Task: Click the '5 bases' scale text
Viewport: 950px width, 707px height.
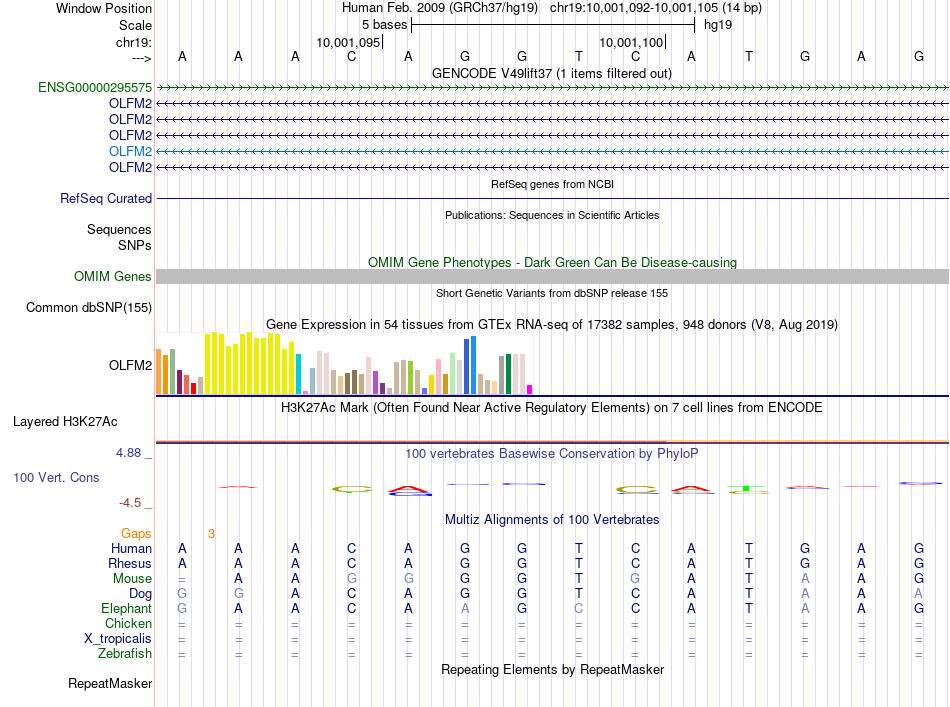Action: pos(384,25)
